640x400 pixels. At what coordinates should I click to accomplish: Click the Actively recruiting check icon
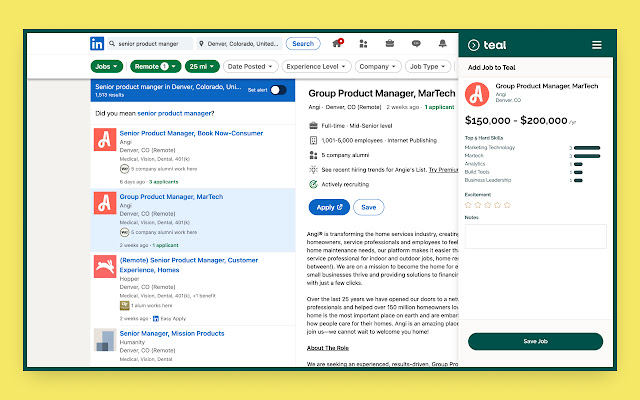[313, 184]
